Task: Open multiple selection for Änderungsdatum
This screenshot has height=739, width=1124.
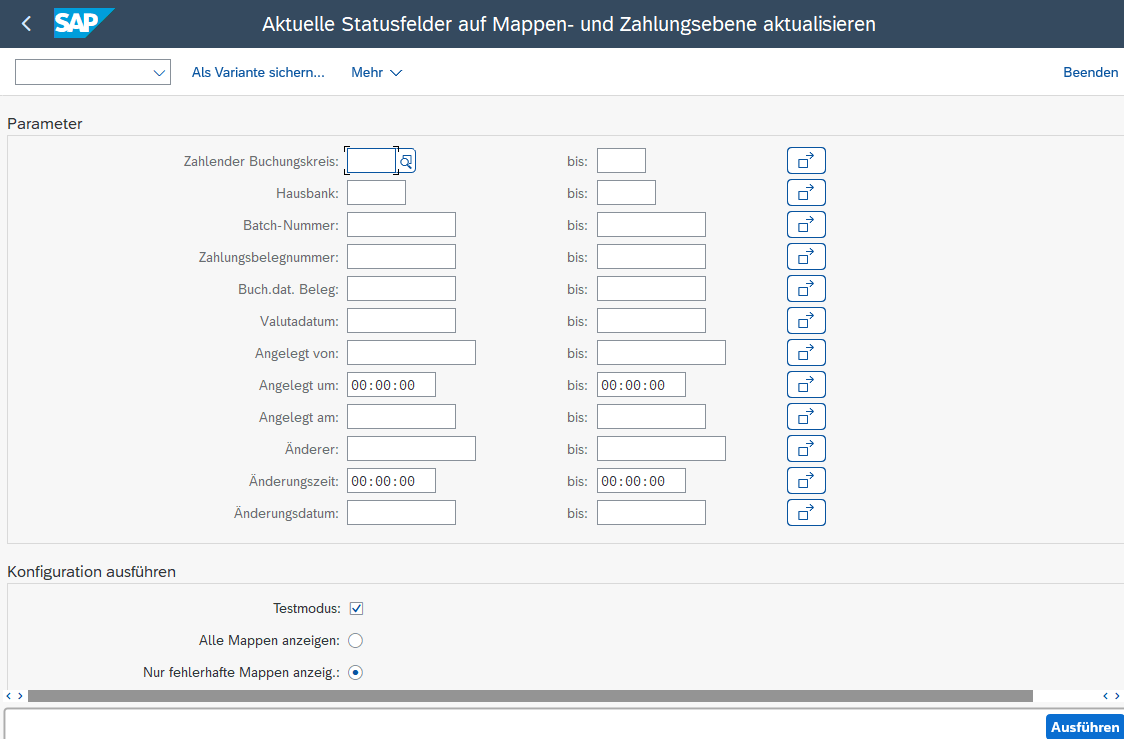Action: tap(806, 513)
